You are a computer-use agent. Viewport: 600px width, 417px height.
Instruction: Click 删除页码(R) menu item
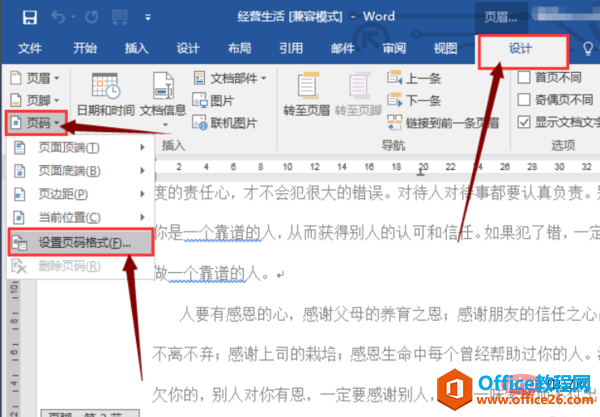80,266
